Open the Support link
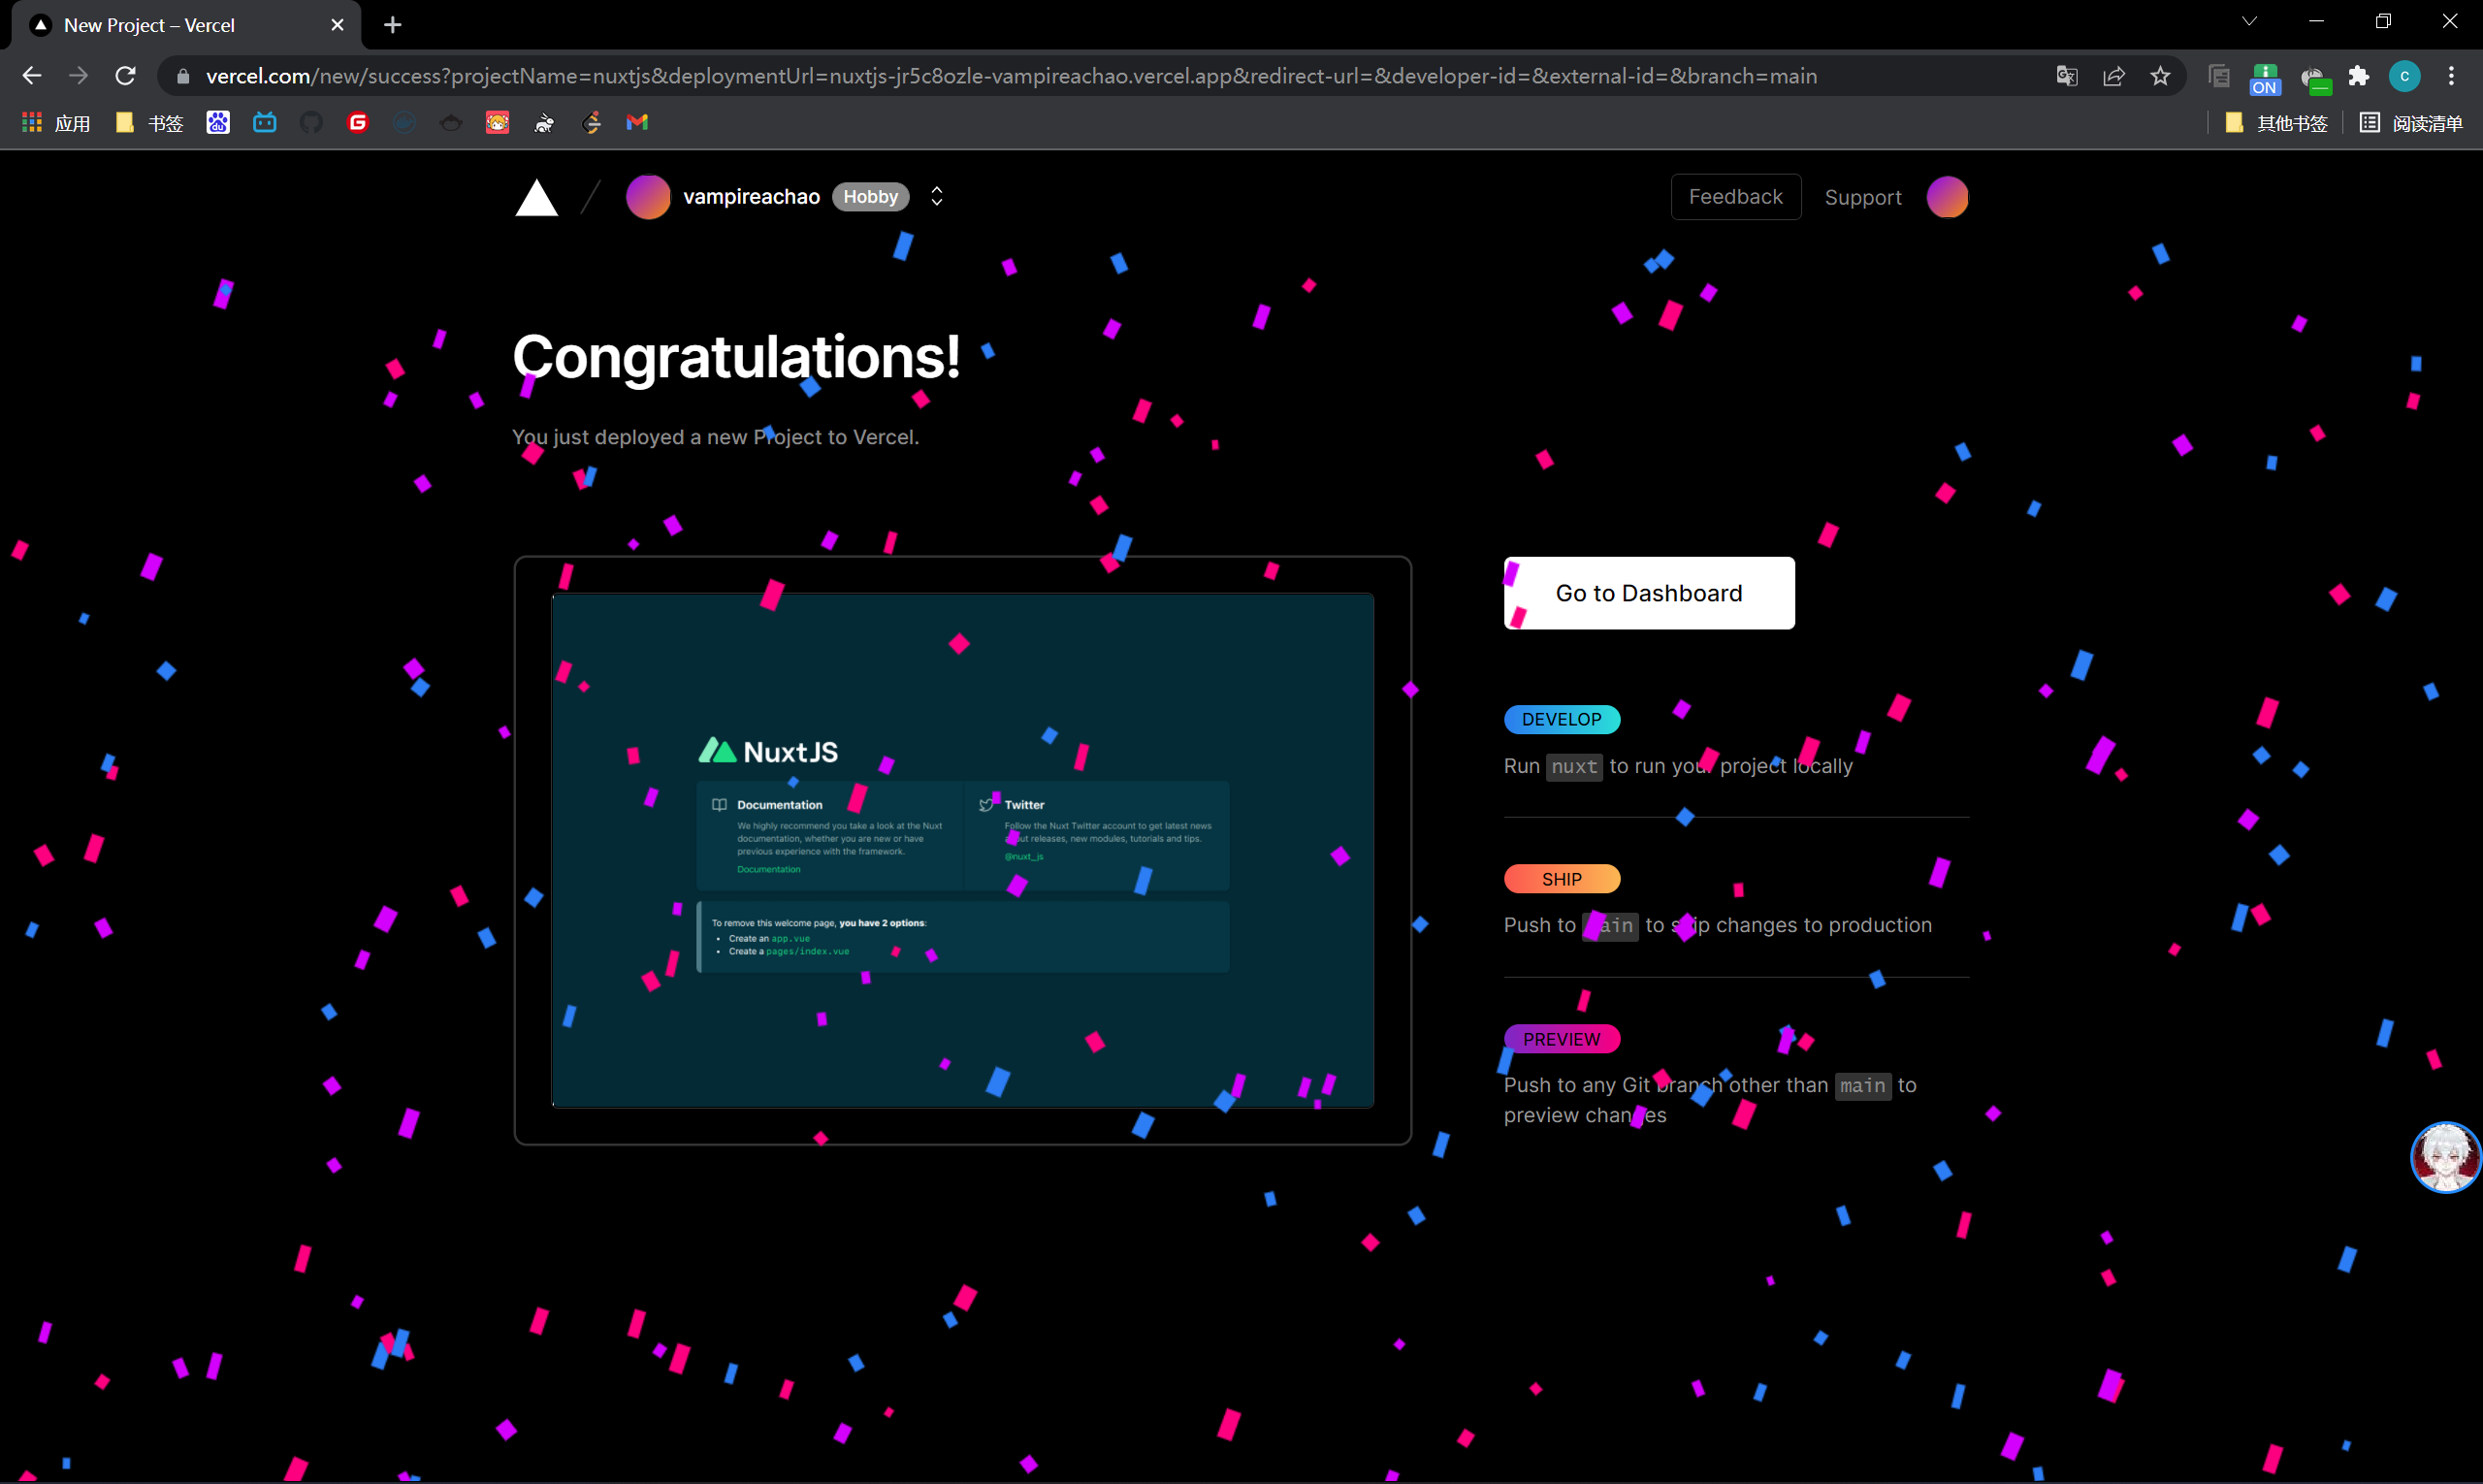This screenshot has height=1484, width=2483. 1862,198
